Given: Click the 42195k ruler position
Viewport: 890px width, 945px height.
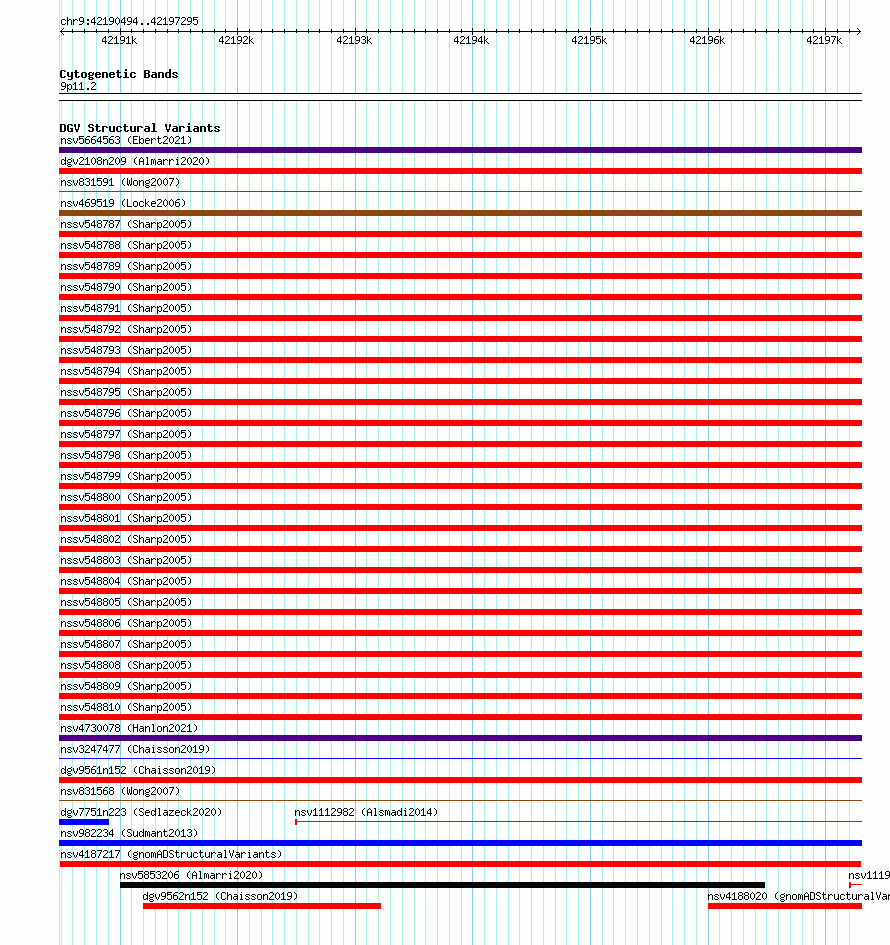Looking at the screenshot, I should click(589, 40).
